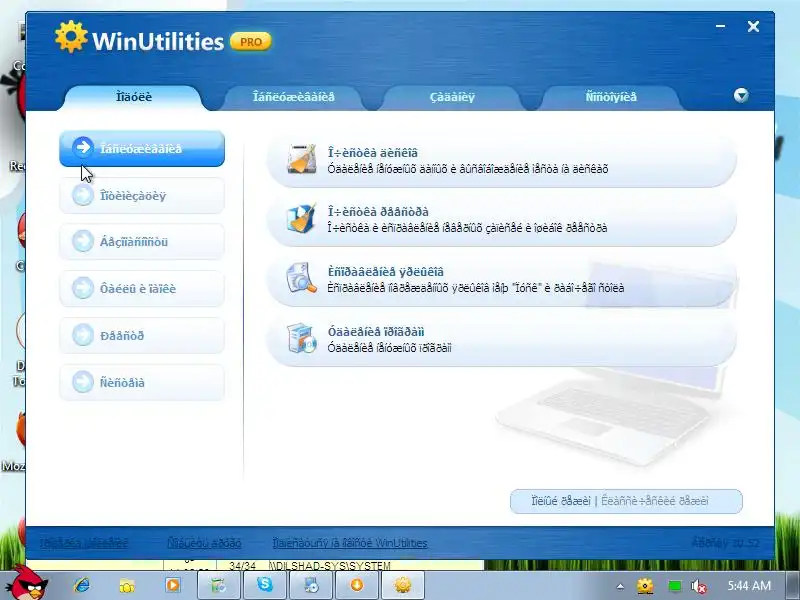Click the taskbar clock showing 5:44 AM
This screenshot has width=800, height=600.
point(749,586)
